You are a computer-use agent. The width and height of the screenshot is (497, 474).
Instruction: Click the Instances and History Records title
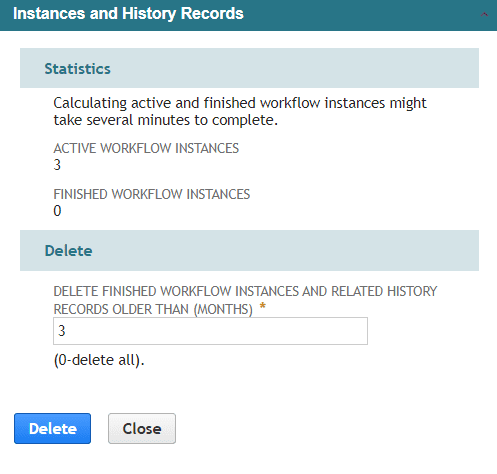pos(128,14)
